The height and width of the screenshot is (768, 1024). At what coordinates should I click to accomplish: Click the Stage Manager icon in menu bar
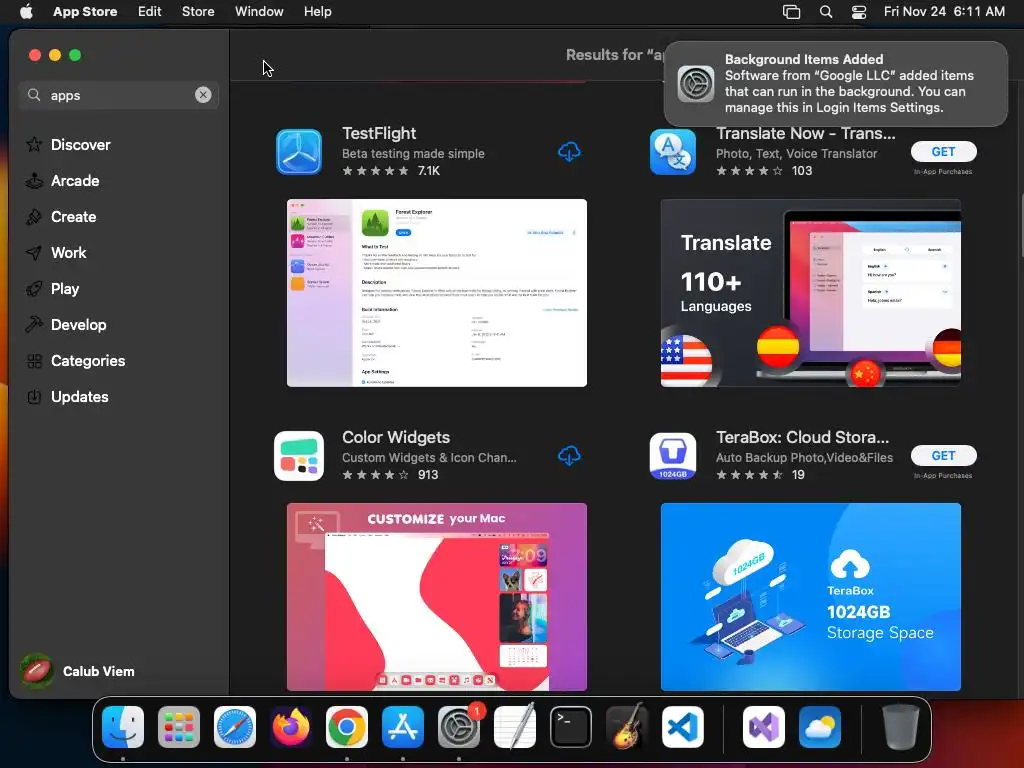coord(792,11)
